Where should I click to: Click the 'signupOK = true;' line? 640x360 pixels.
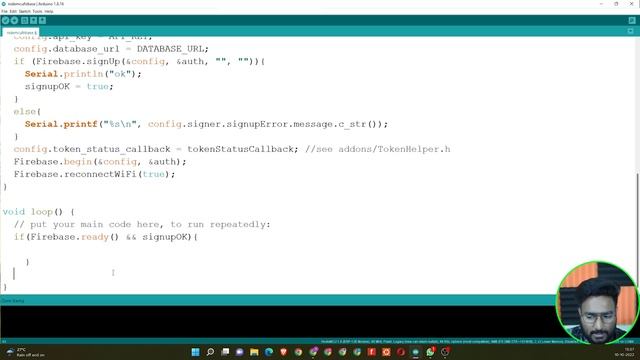69,87
